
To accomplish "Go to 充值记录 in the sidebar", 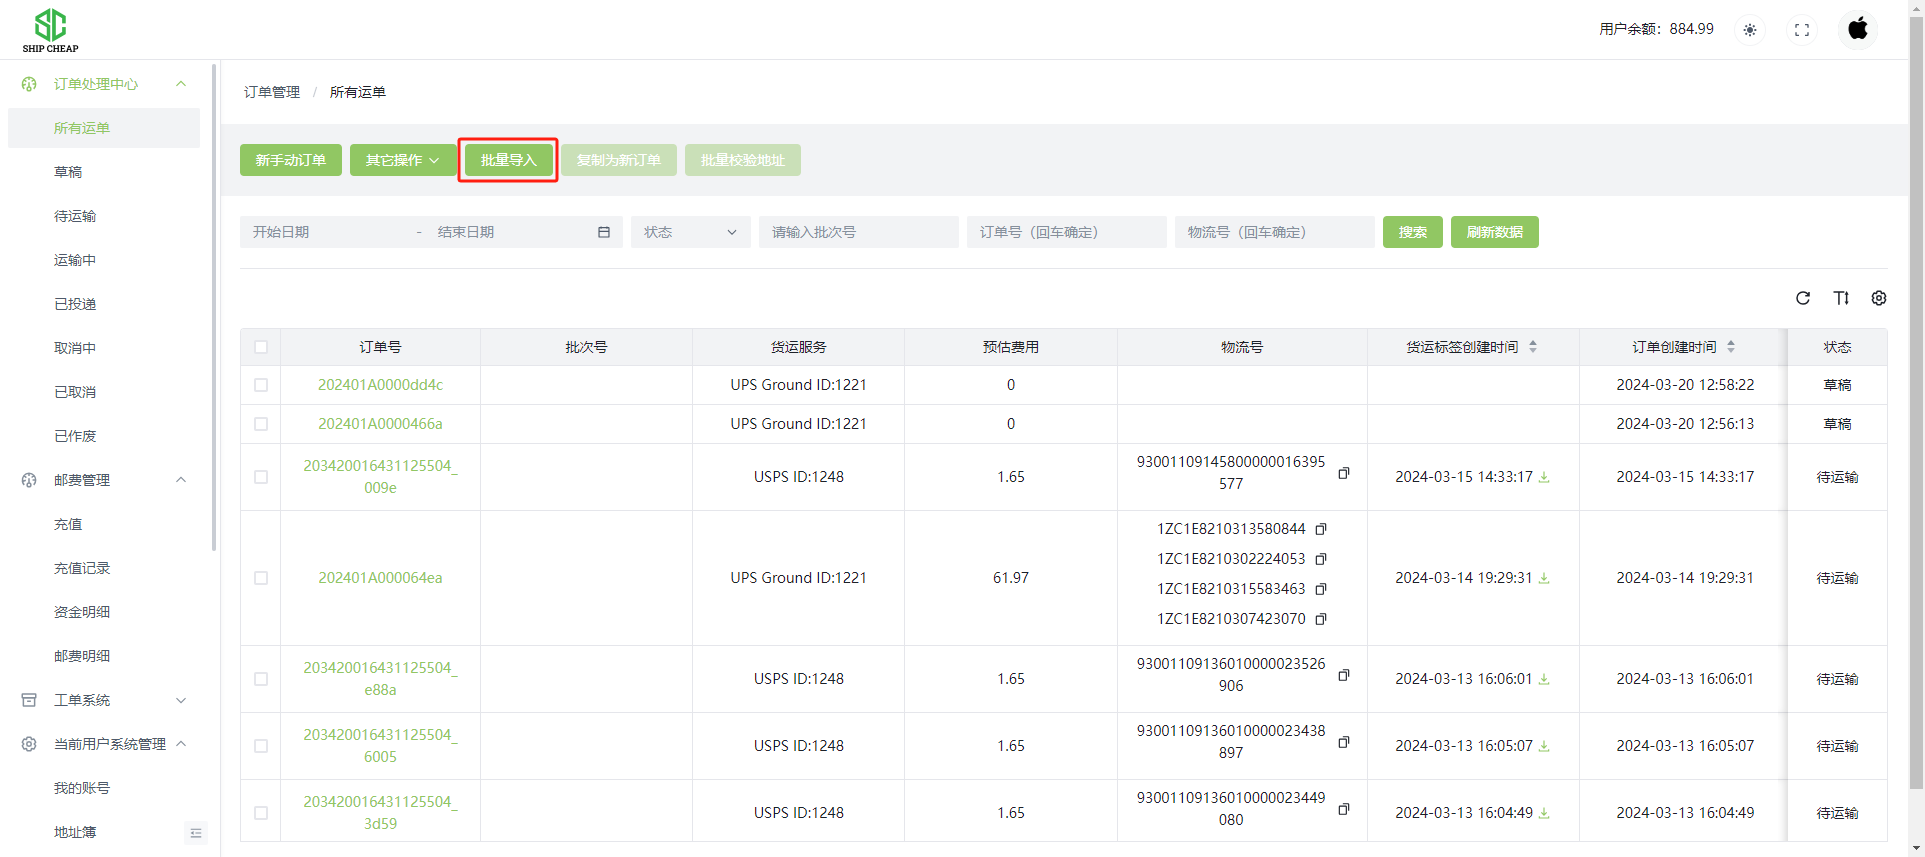I will tap(82, 568).
